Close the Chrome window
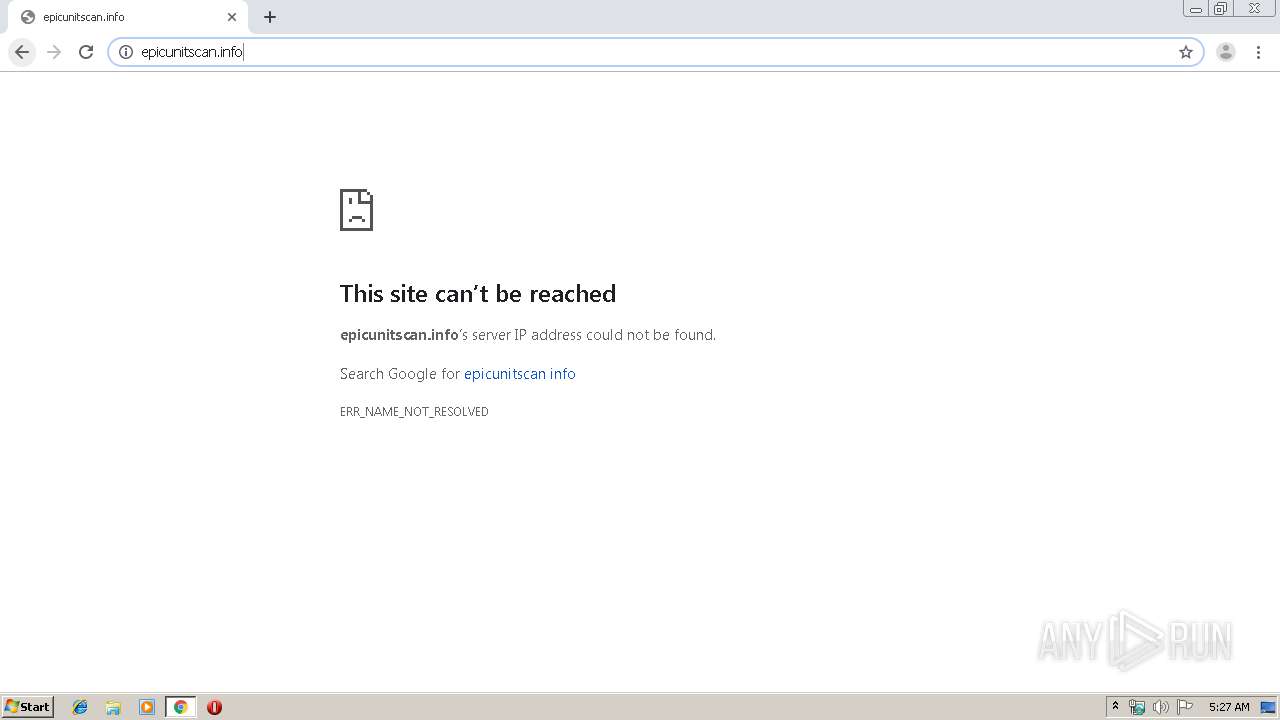Screen dimensions: 1280x720 pos(1254,9)
